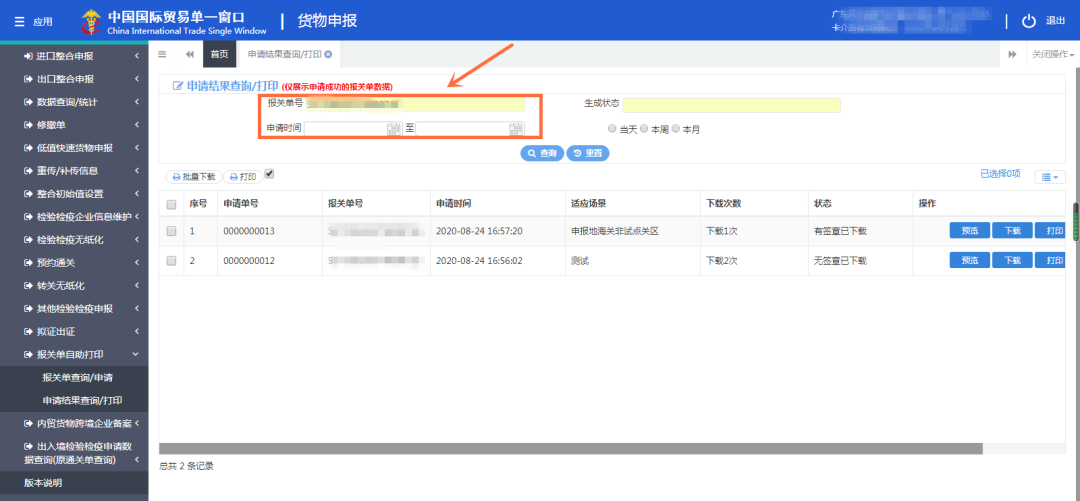Expand 其他检验检疫申报 menu
This screenshot has height=501, width=1080.
pyautogui.click(x=74, y=309)
